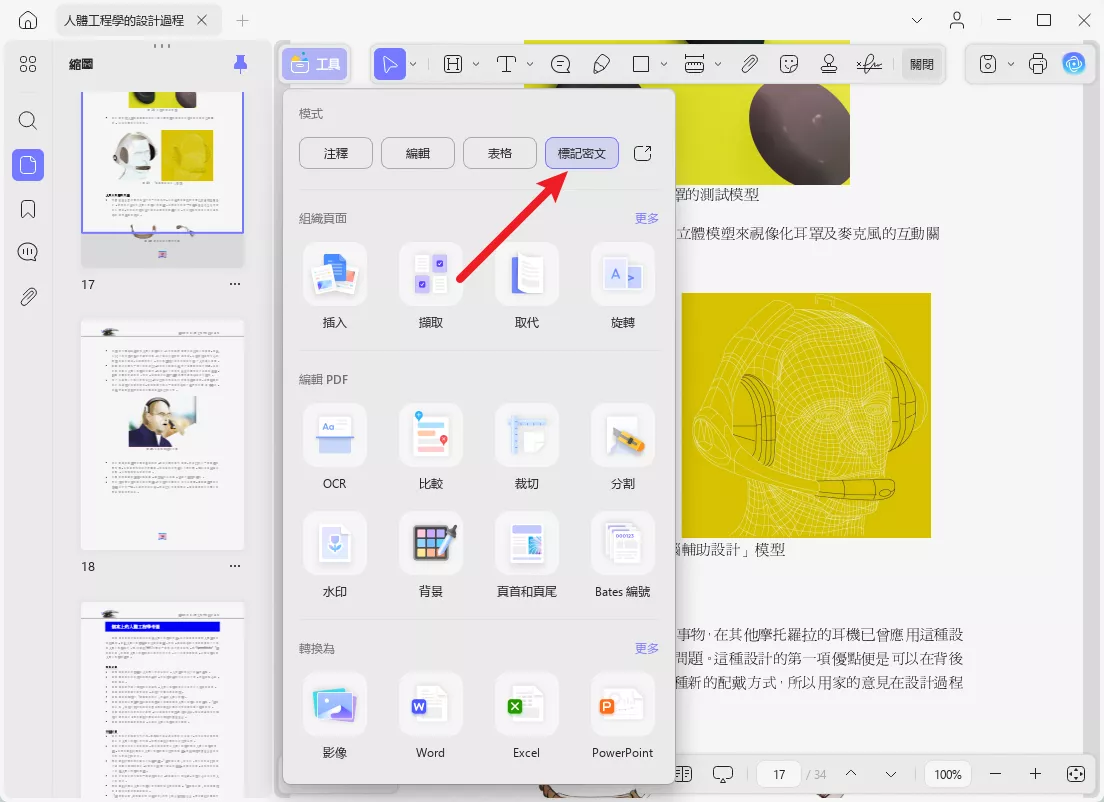Open the sticker tool
The image size is (1104, 802).
[x=789, y=64]
